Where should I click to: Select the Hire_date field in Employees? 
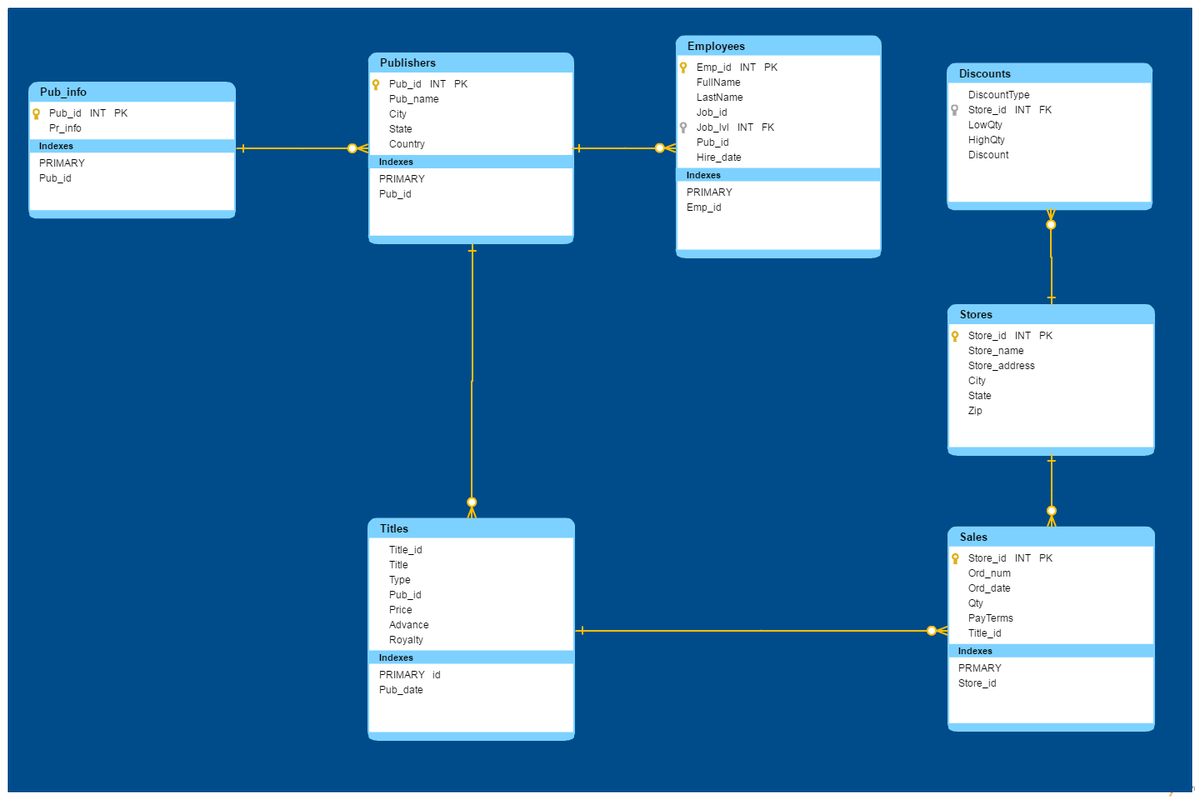pos(719,158)
